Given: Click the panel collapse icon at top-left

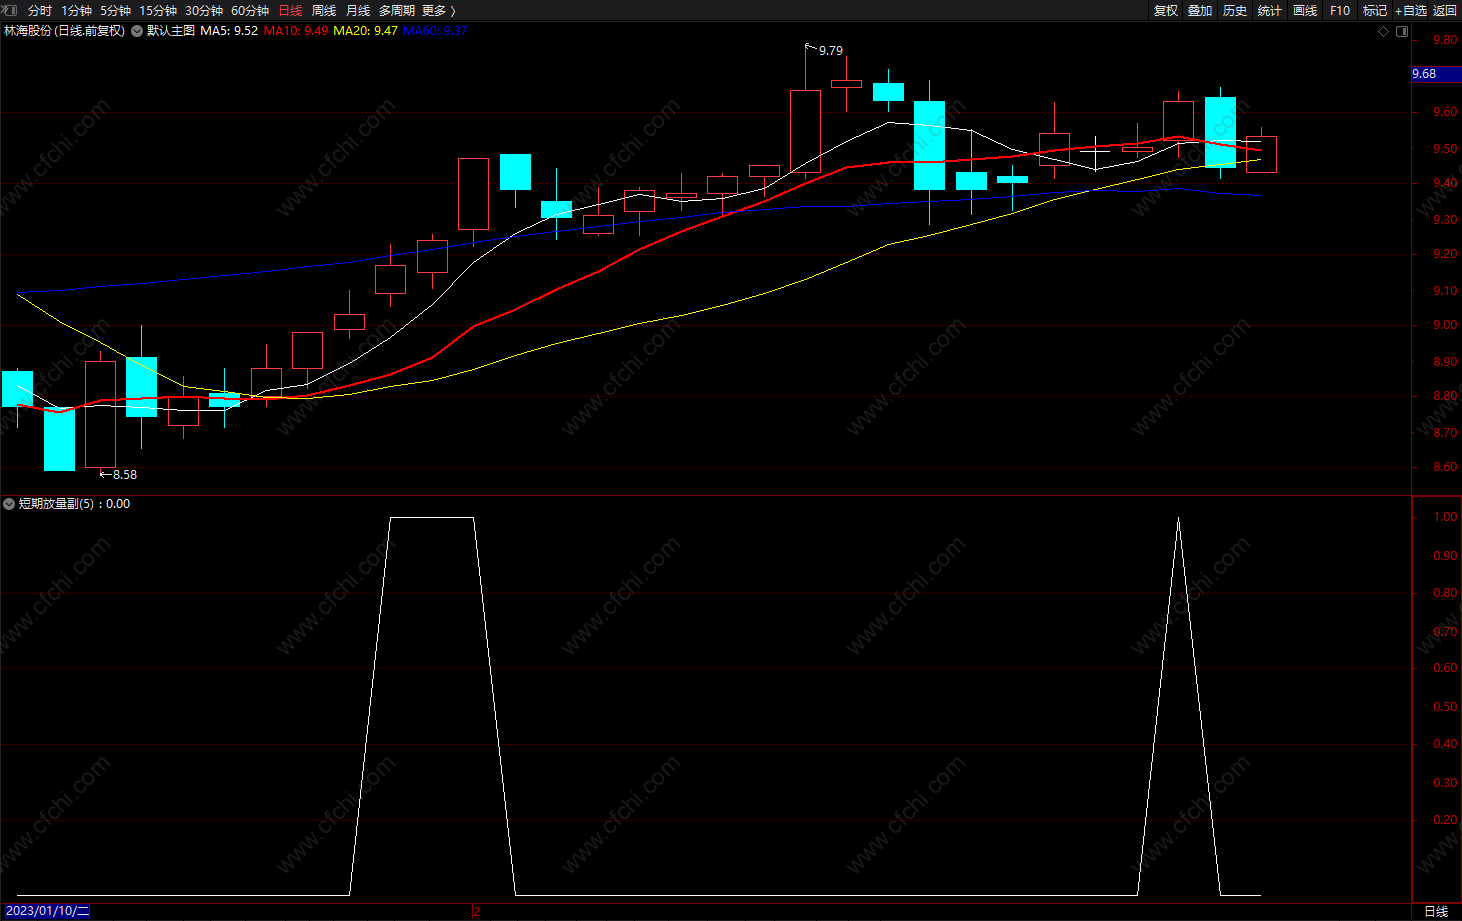Looking at the screenshot, I should (x=9, y=10).
